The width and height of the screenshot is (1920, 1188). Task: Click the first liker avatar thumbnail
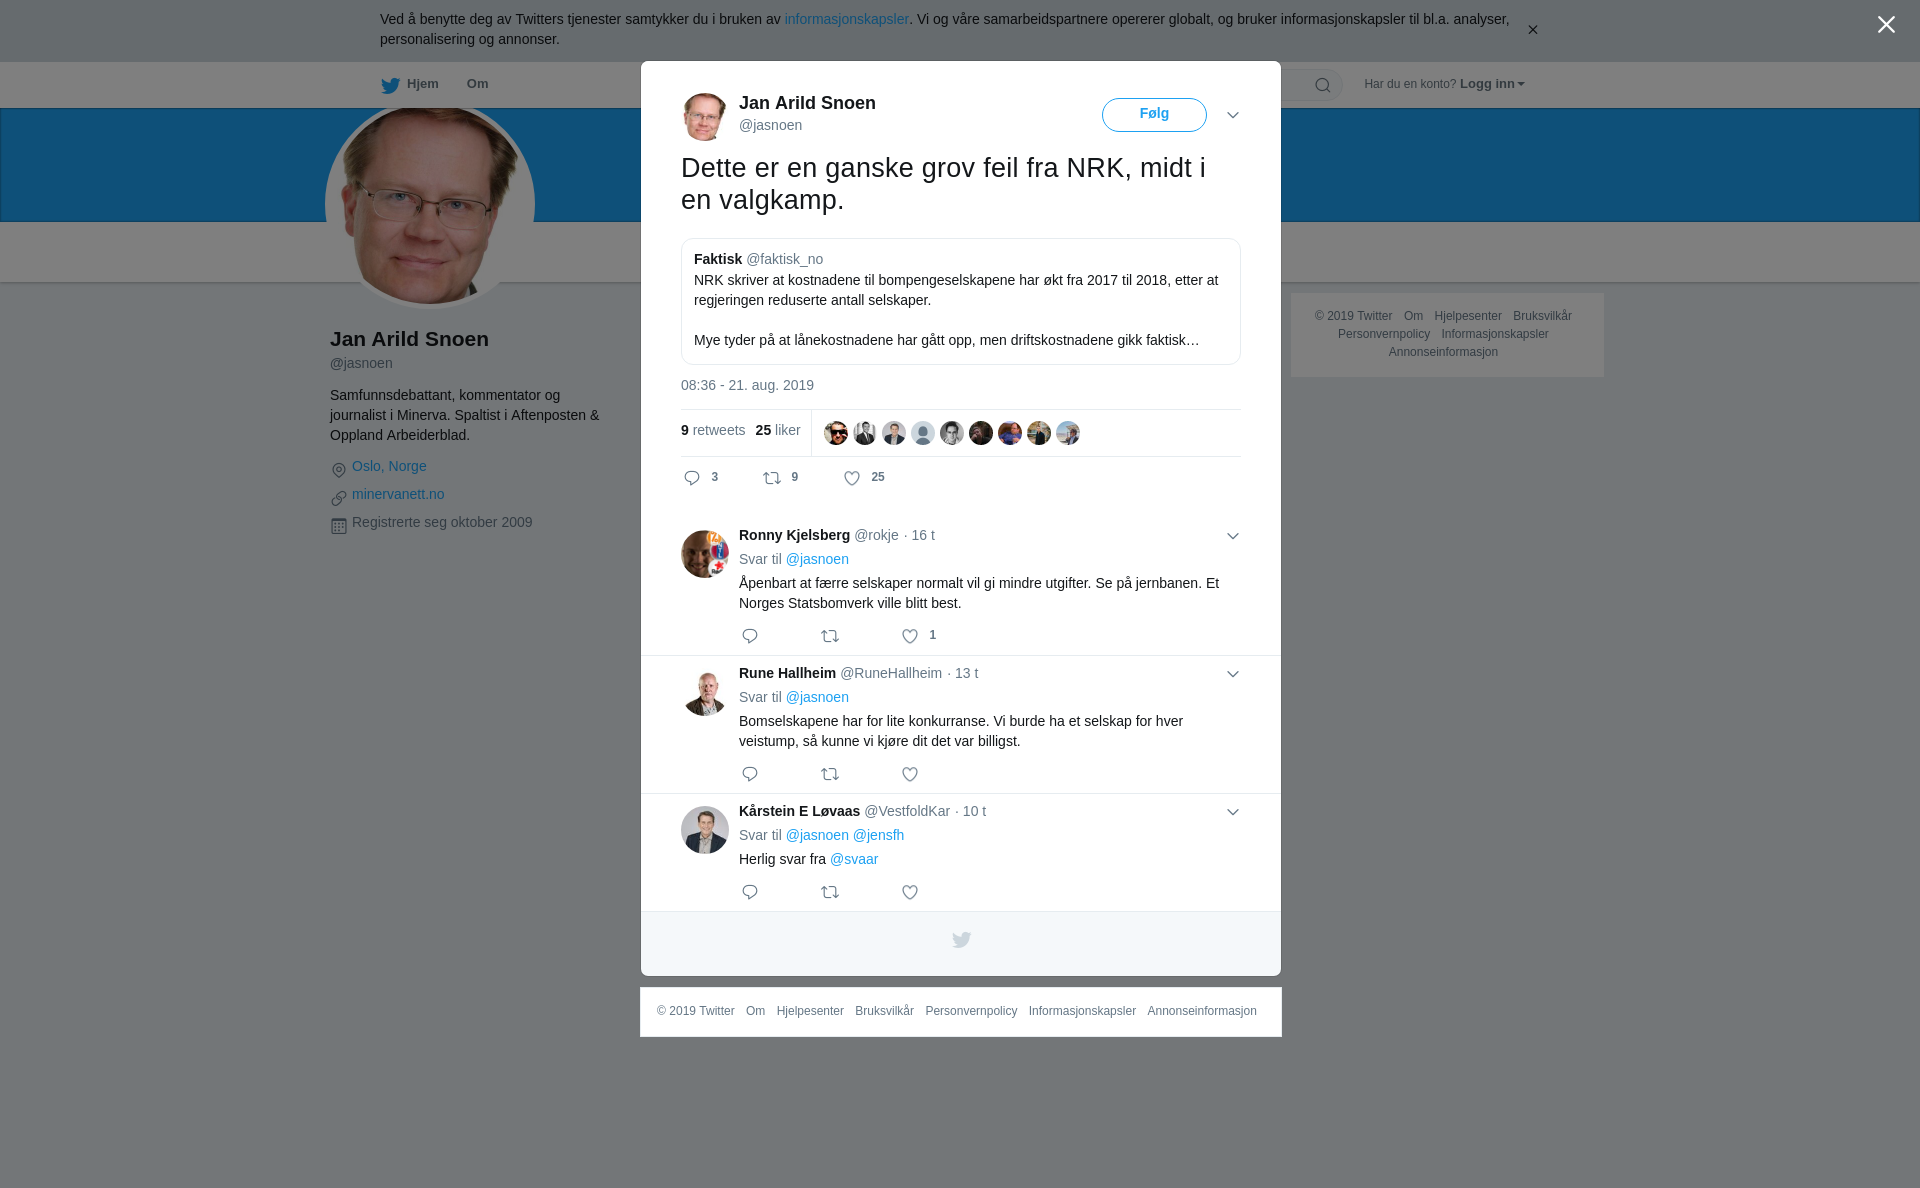836,433
